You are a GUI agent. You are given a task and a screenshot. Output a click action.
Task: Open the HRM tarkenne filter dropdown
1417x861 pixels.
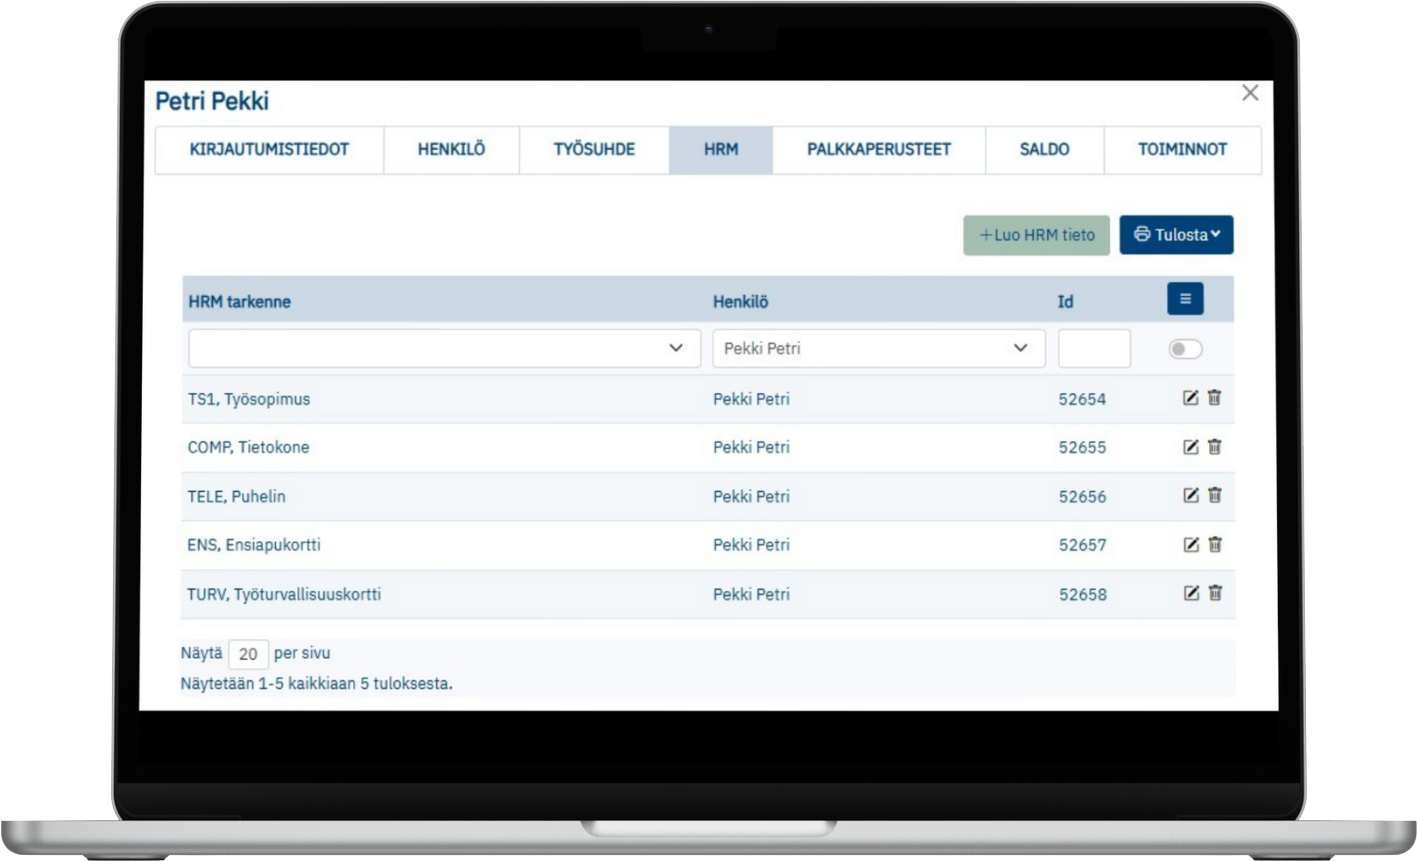[444, 348]
